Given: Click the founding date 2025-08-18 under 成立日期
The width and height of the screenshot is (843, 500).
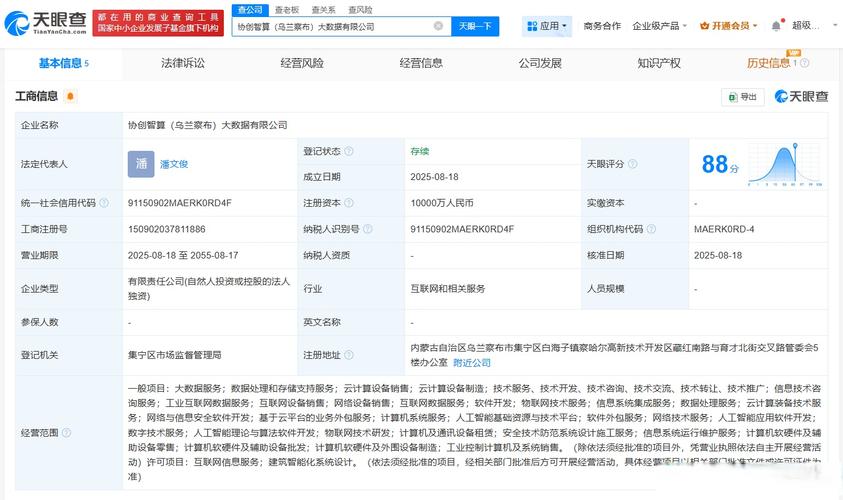Looking at the screenshot, I should [434, 177].
